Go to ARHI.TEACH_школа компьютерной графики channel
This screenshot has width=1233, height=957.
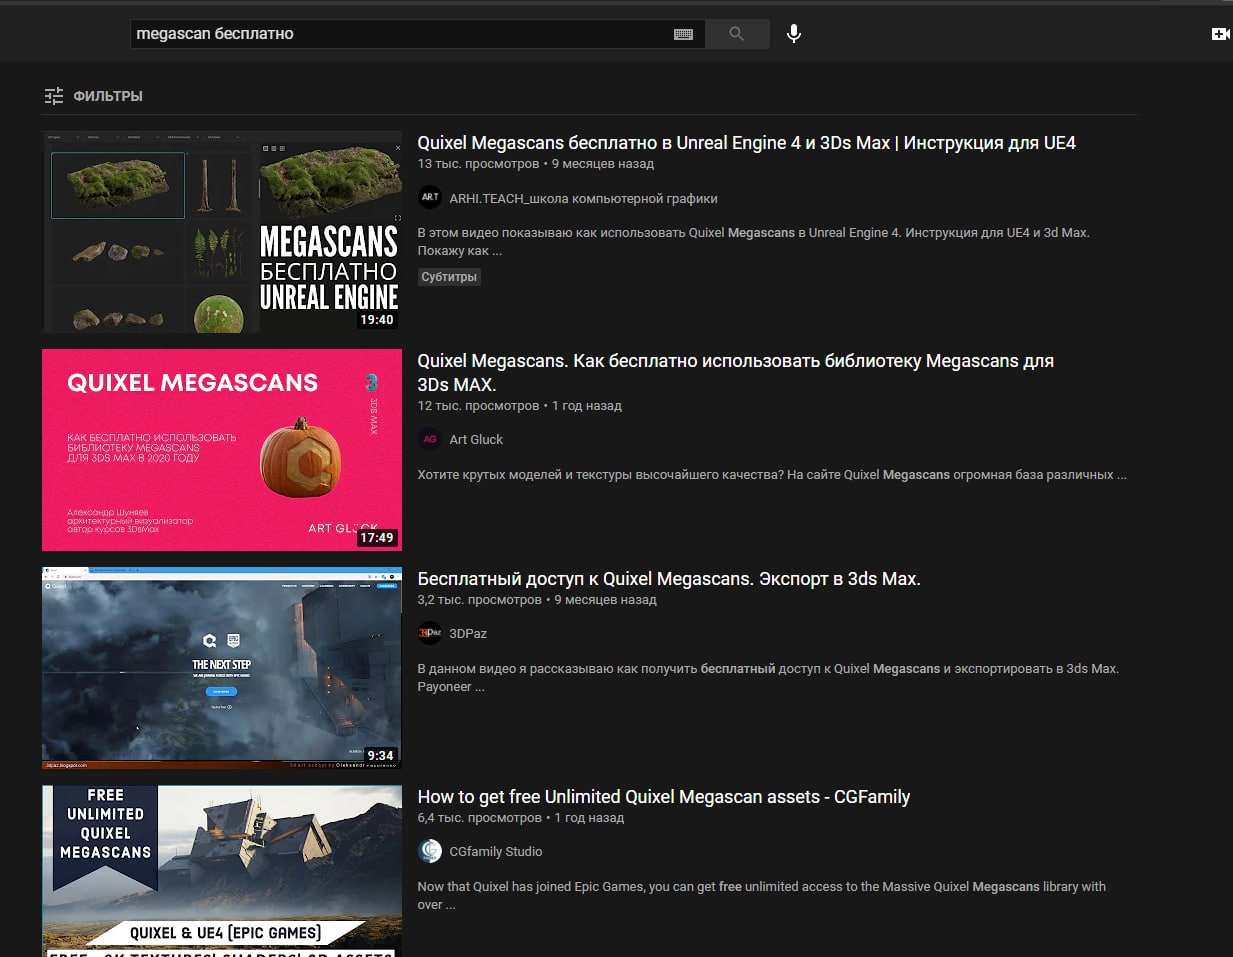583,199
